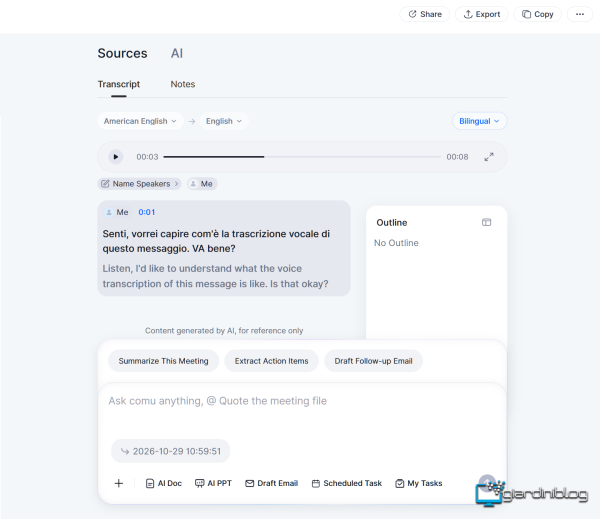Click the Me speaker label in transcript block
600x519 pixels.
click(x=117, y=212)
